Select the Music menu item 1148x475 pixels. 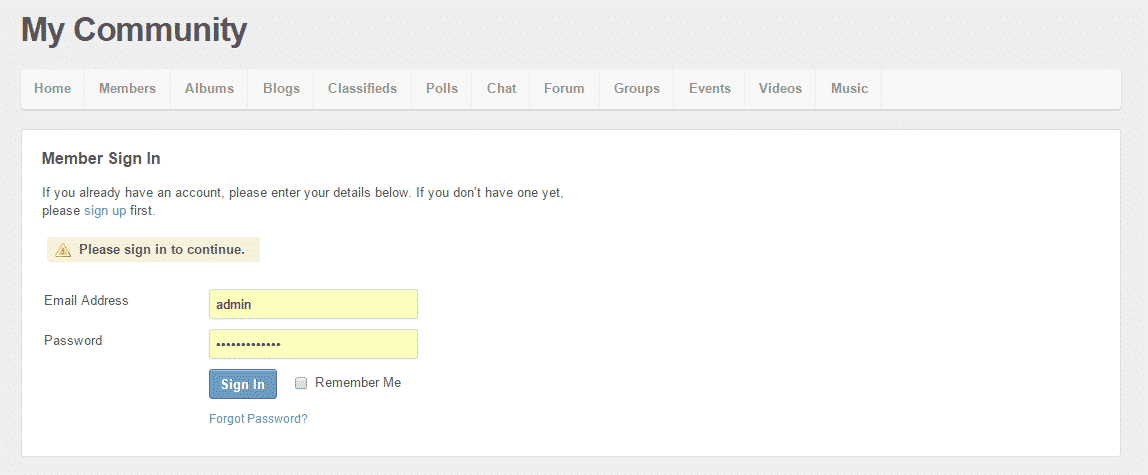[x=849, y=89]
